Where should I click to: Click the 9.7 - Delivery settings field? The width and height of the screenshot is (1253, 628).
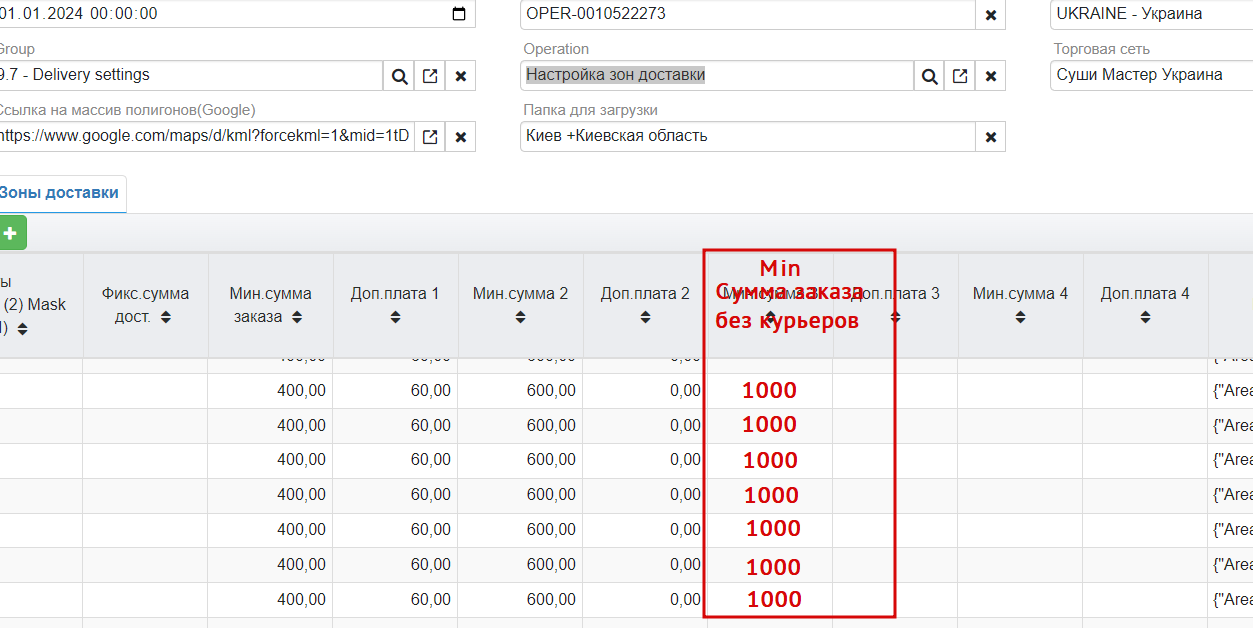(190, 75)
